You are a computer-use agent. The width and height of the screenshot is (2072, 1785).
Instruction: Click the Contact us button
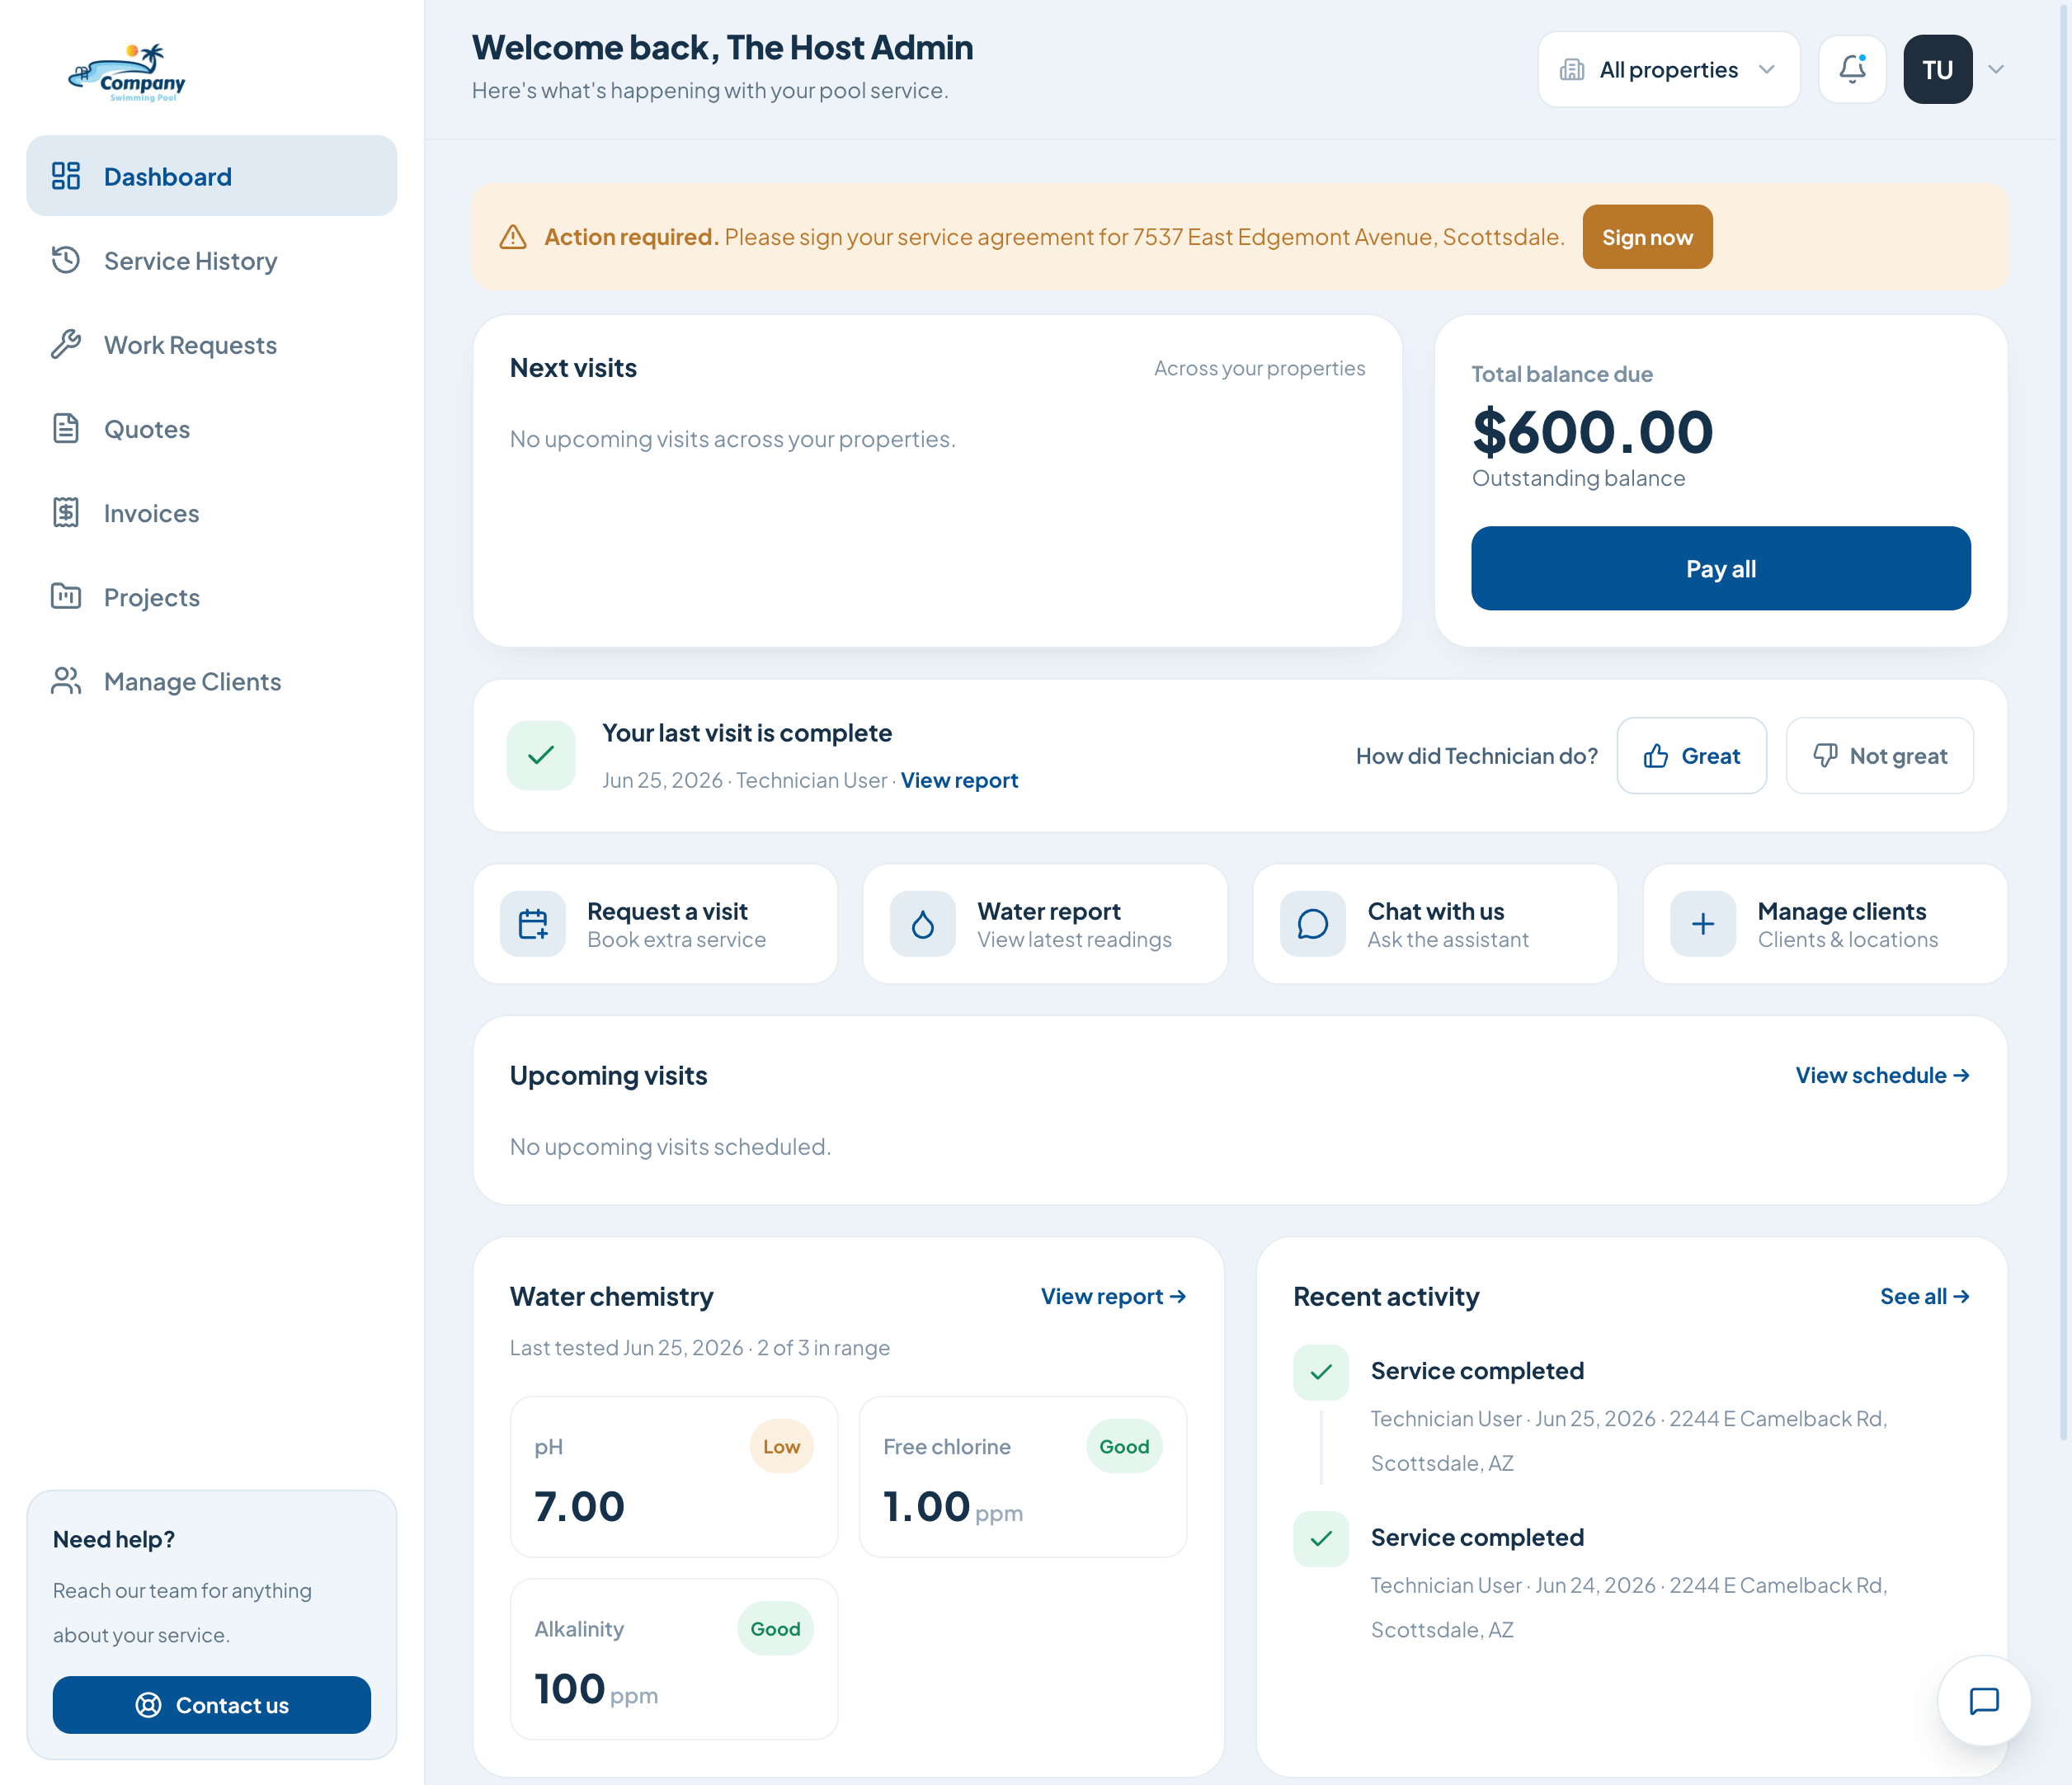[212, 1704]
